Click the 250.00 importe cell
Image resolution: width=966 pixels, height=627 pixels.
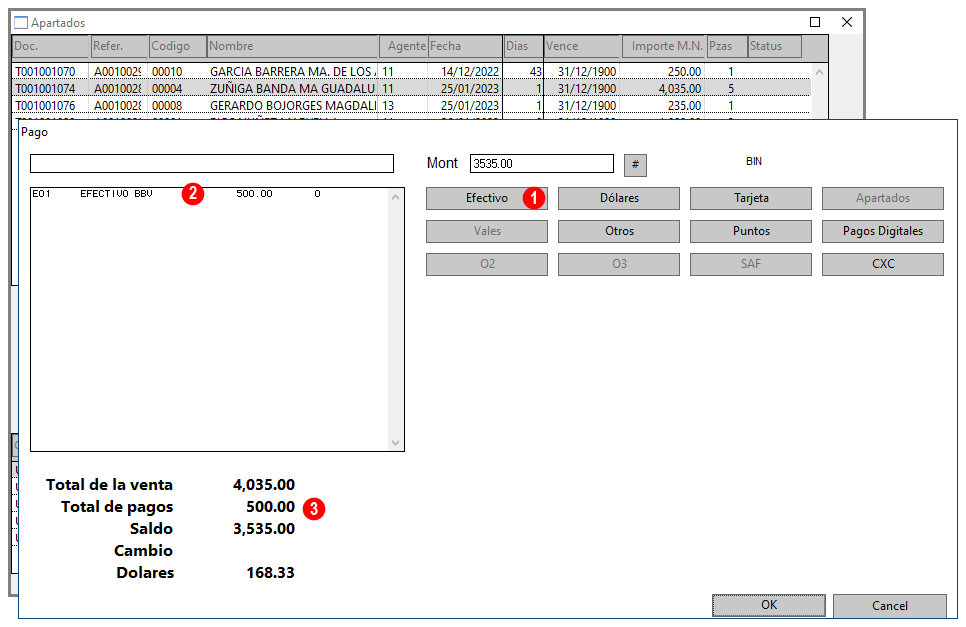[684, 71]
